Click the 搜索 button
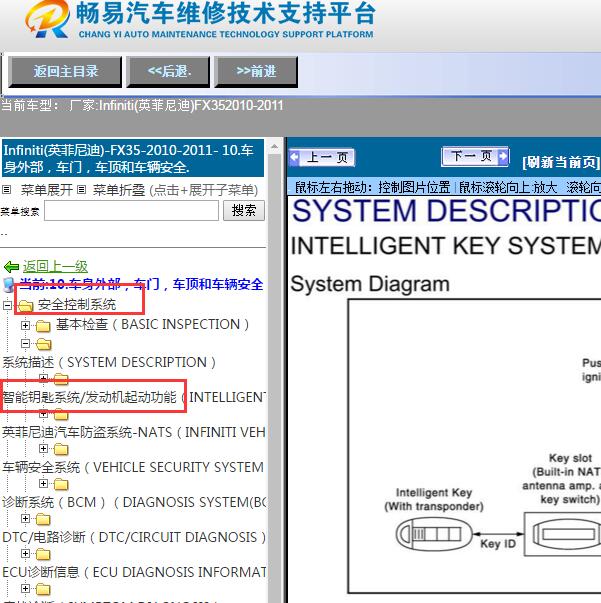The width and height of the screenshot is (601, 603). (x=244, y=210)
